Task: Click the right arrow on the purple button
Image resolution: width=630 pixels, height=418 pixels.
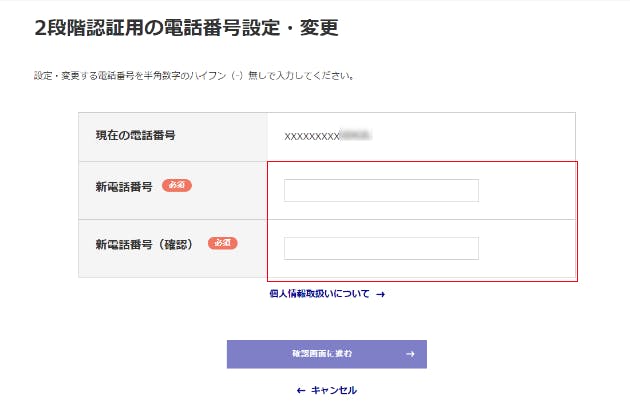Action: pyautogui.click(x=410, y=354)
